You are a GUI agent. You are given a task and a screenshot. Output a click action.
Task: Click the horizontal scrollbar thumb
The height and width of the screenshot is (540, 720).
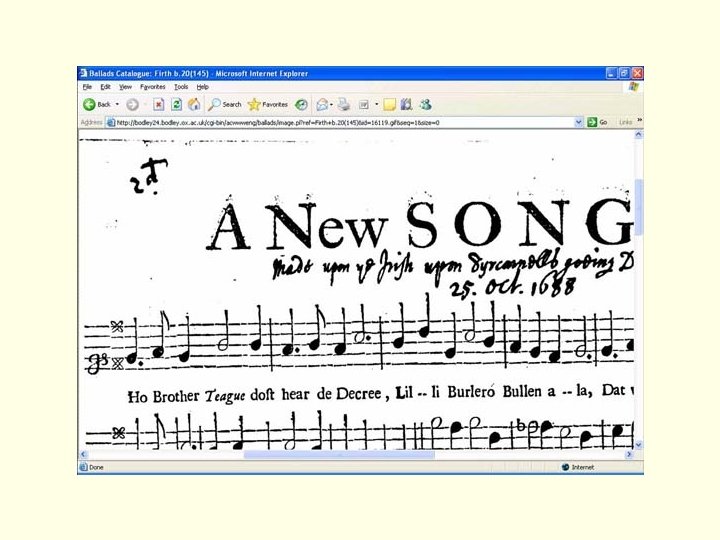(x=339, y=454)
